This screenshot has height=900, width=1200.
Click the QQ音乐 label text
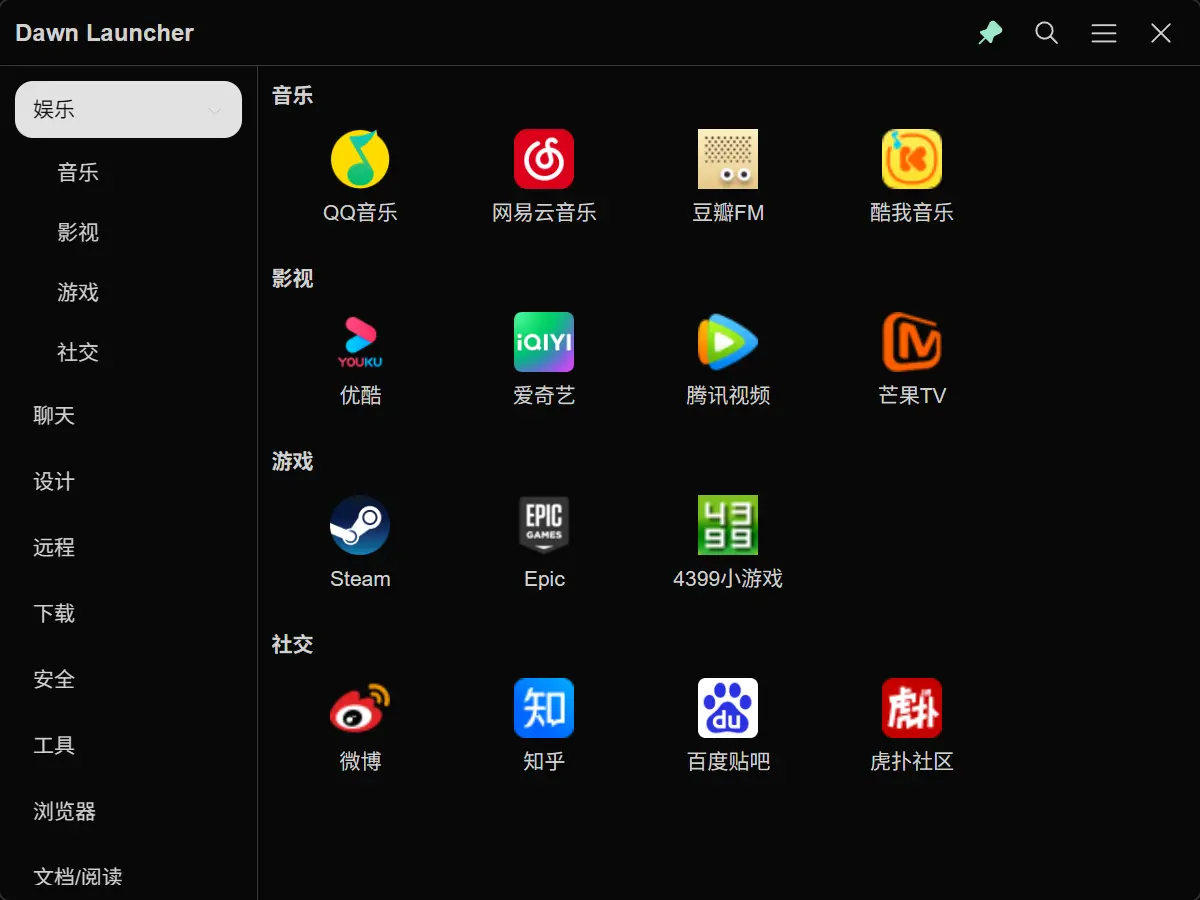[360, 213]
